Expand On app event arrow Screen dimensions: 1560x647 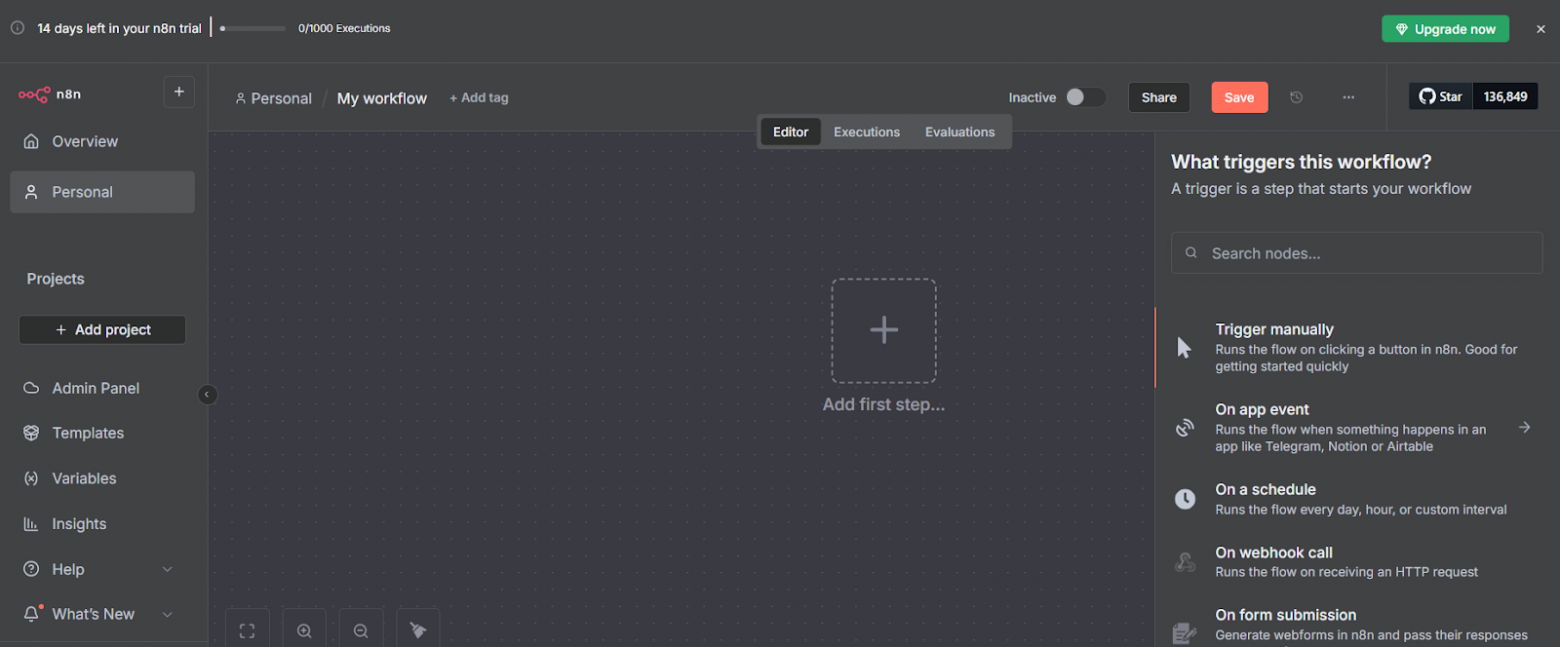pyautogui.click(x=1524, y=427)
